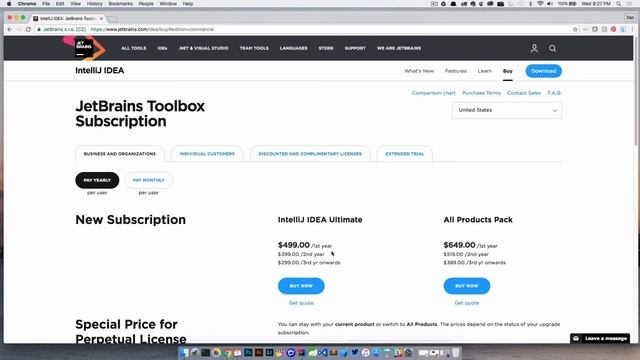Open the Contact Sales link

[524, 93]
